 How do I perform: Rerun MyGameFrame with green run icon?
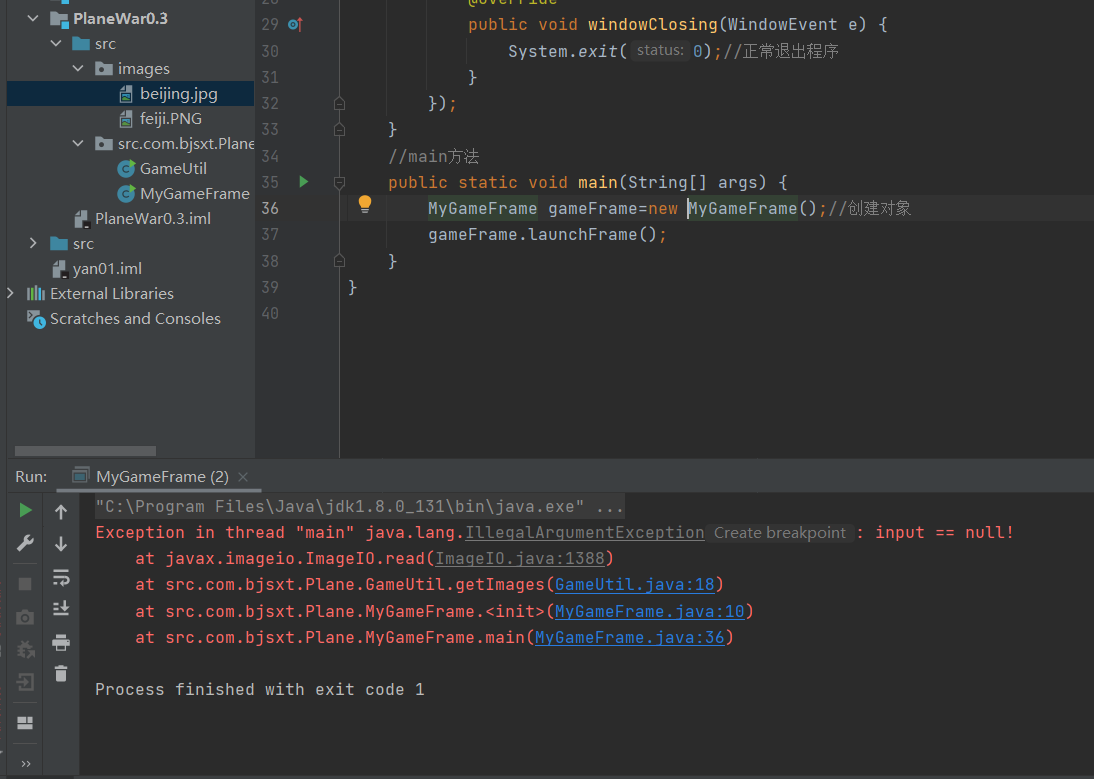[25, 510]
